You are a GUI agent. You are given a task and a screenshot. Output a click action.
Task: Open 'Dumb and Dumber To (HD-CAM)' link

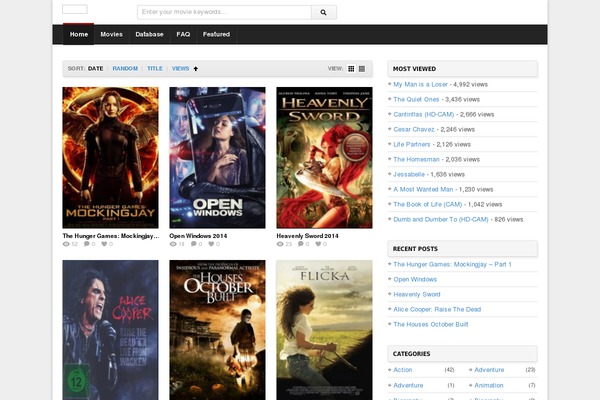point(441,219)
